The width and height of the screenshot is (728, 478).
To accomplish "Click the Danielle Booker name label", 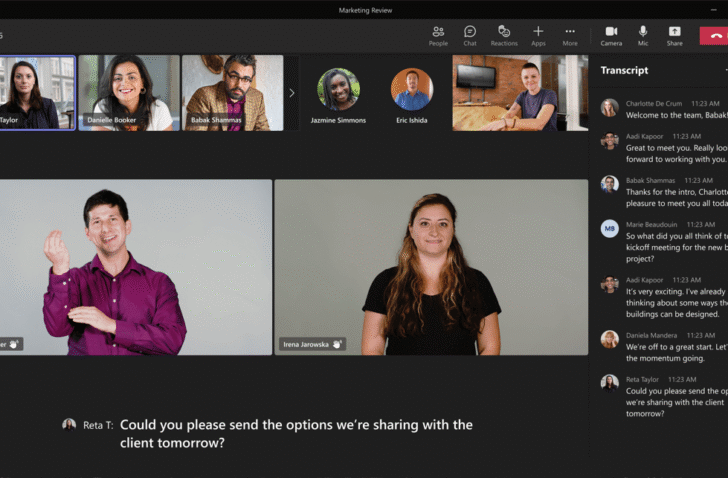I will click(x=111, y=120).
